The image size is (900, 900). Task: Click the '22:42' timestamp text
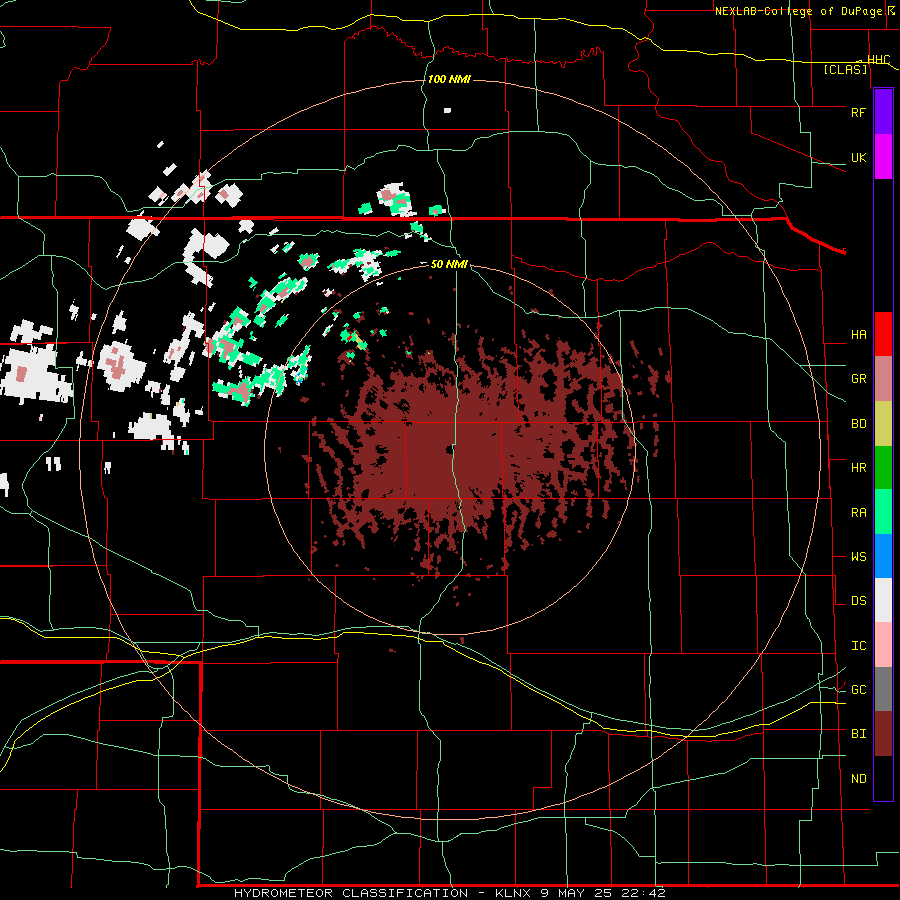click(x=643, y=893)
